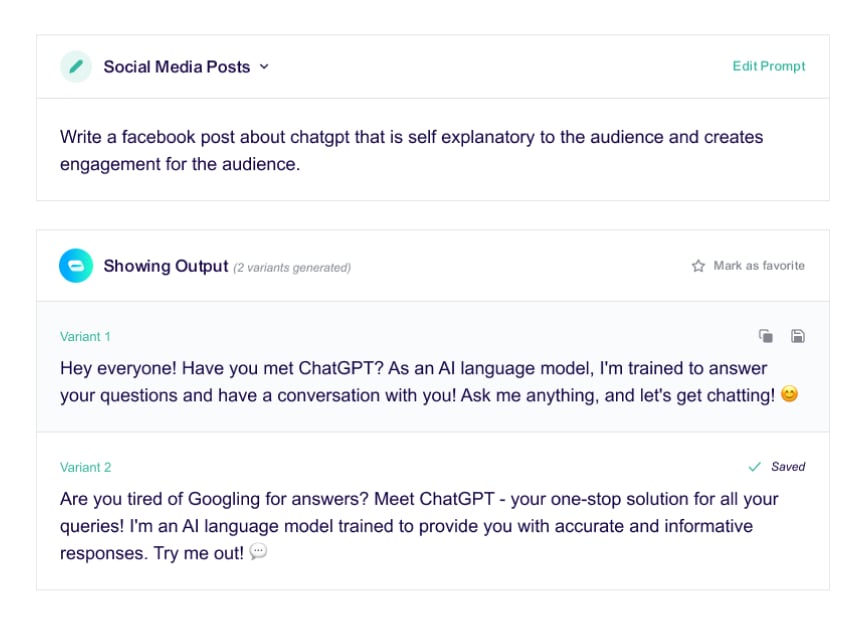The image size is (868, 624).
Task: Toggle the favorite star icon
Action: [x=699, y=266]
